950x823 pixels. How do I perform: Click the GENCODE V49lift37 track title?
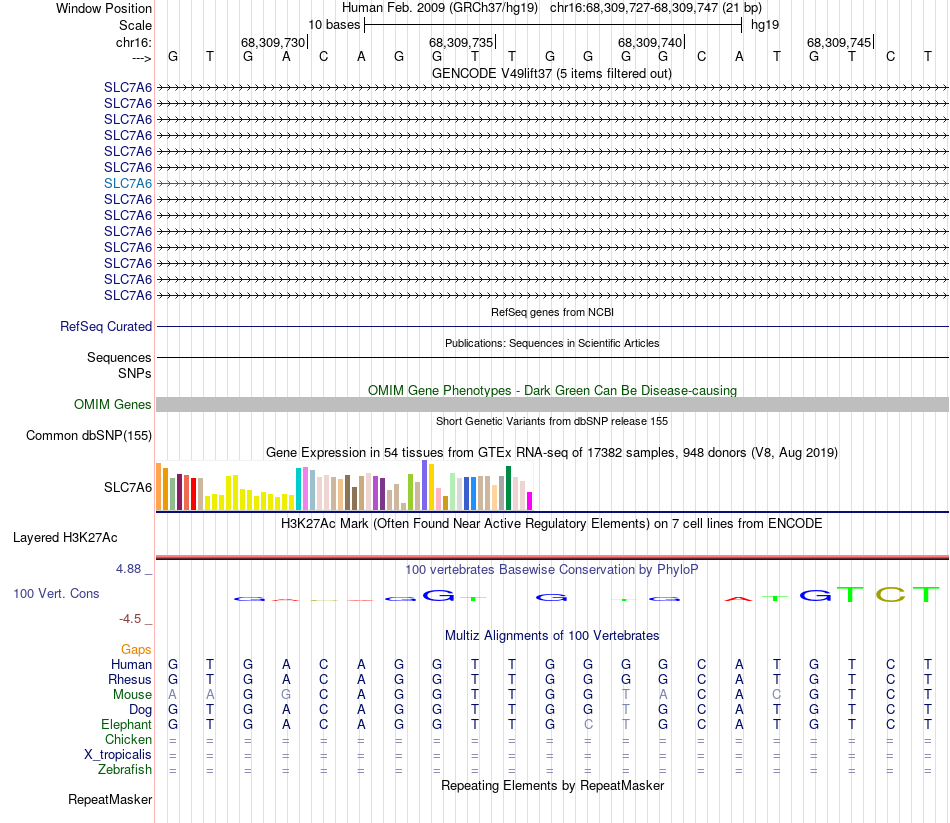tap(552, 73)
